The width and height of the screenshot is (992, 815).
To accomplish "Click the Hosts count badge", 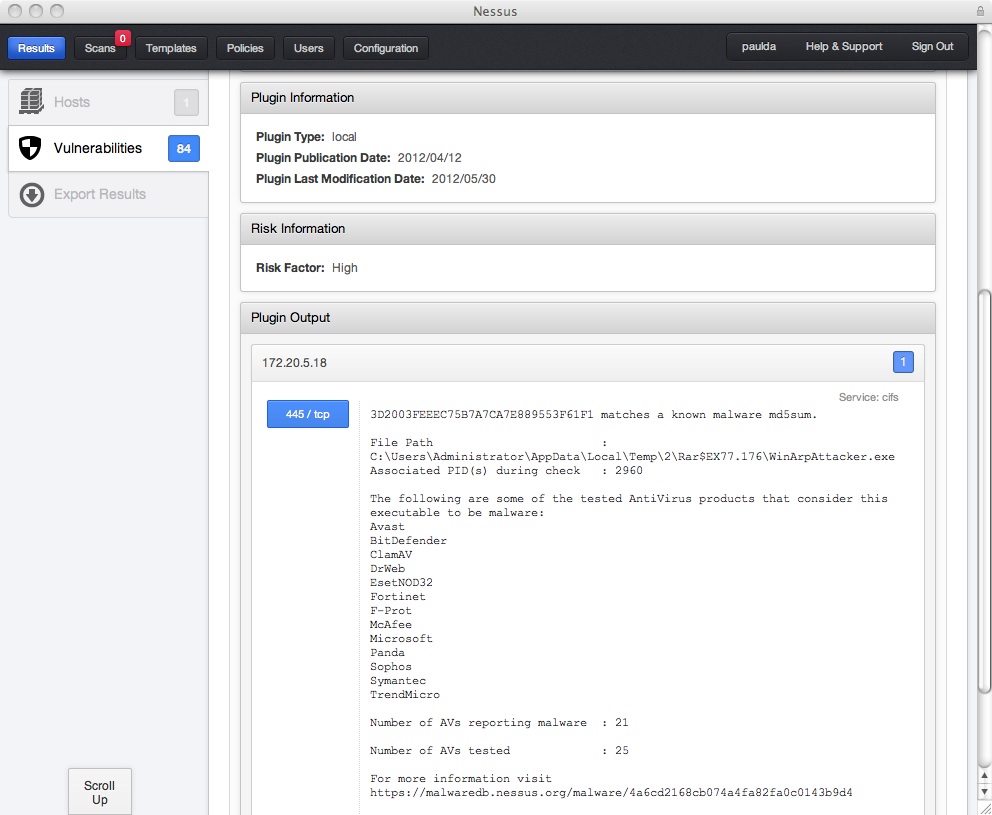I will click(x=186, y=103).
